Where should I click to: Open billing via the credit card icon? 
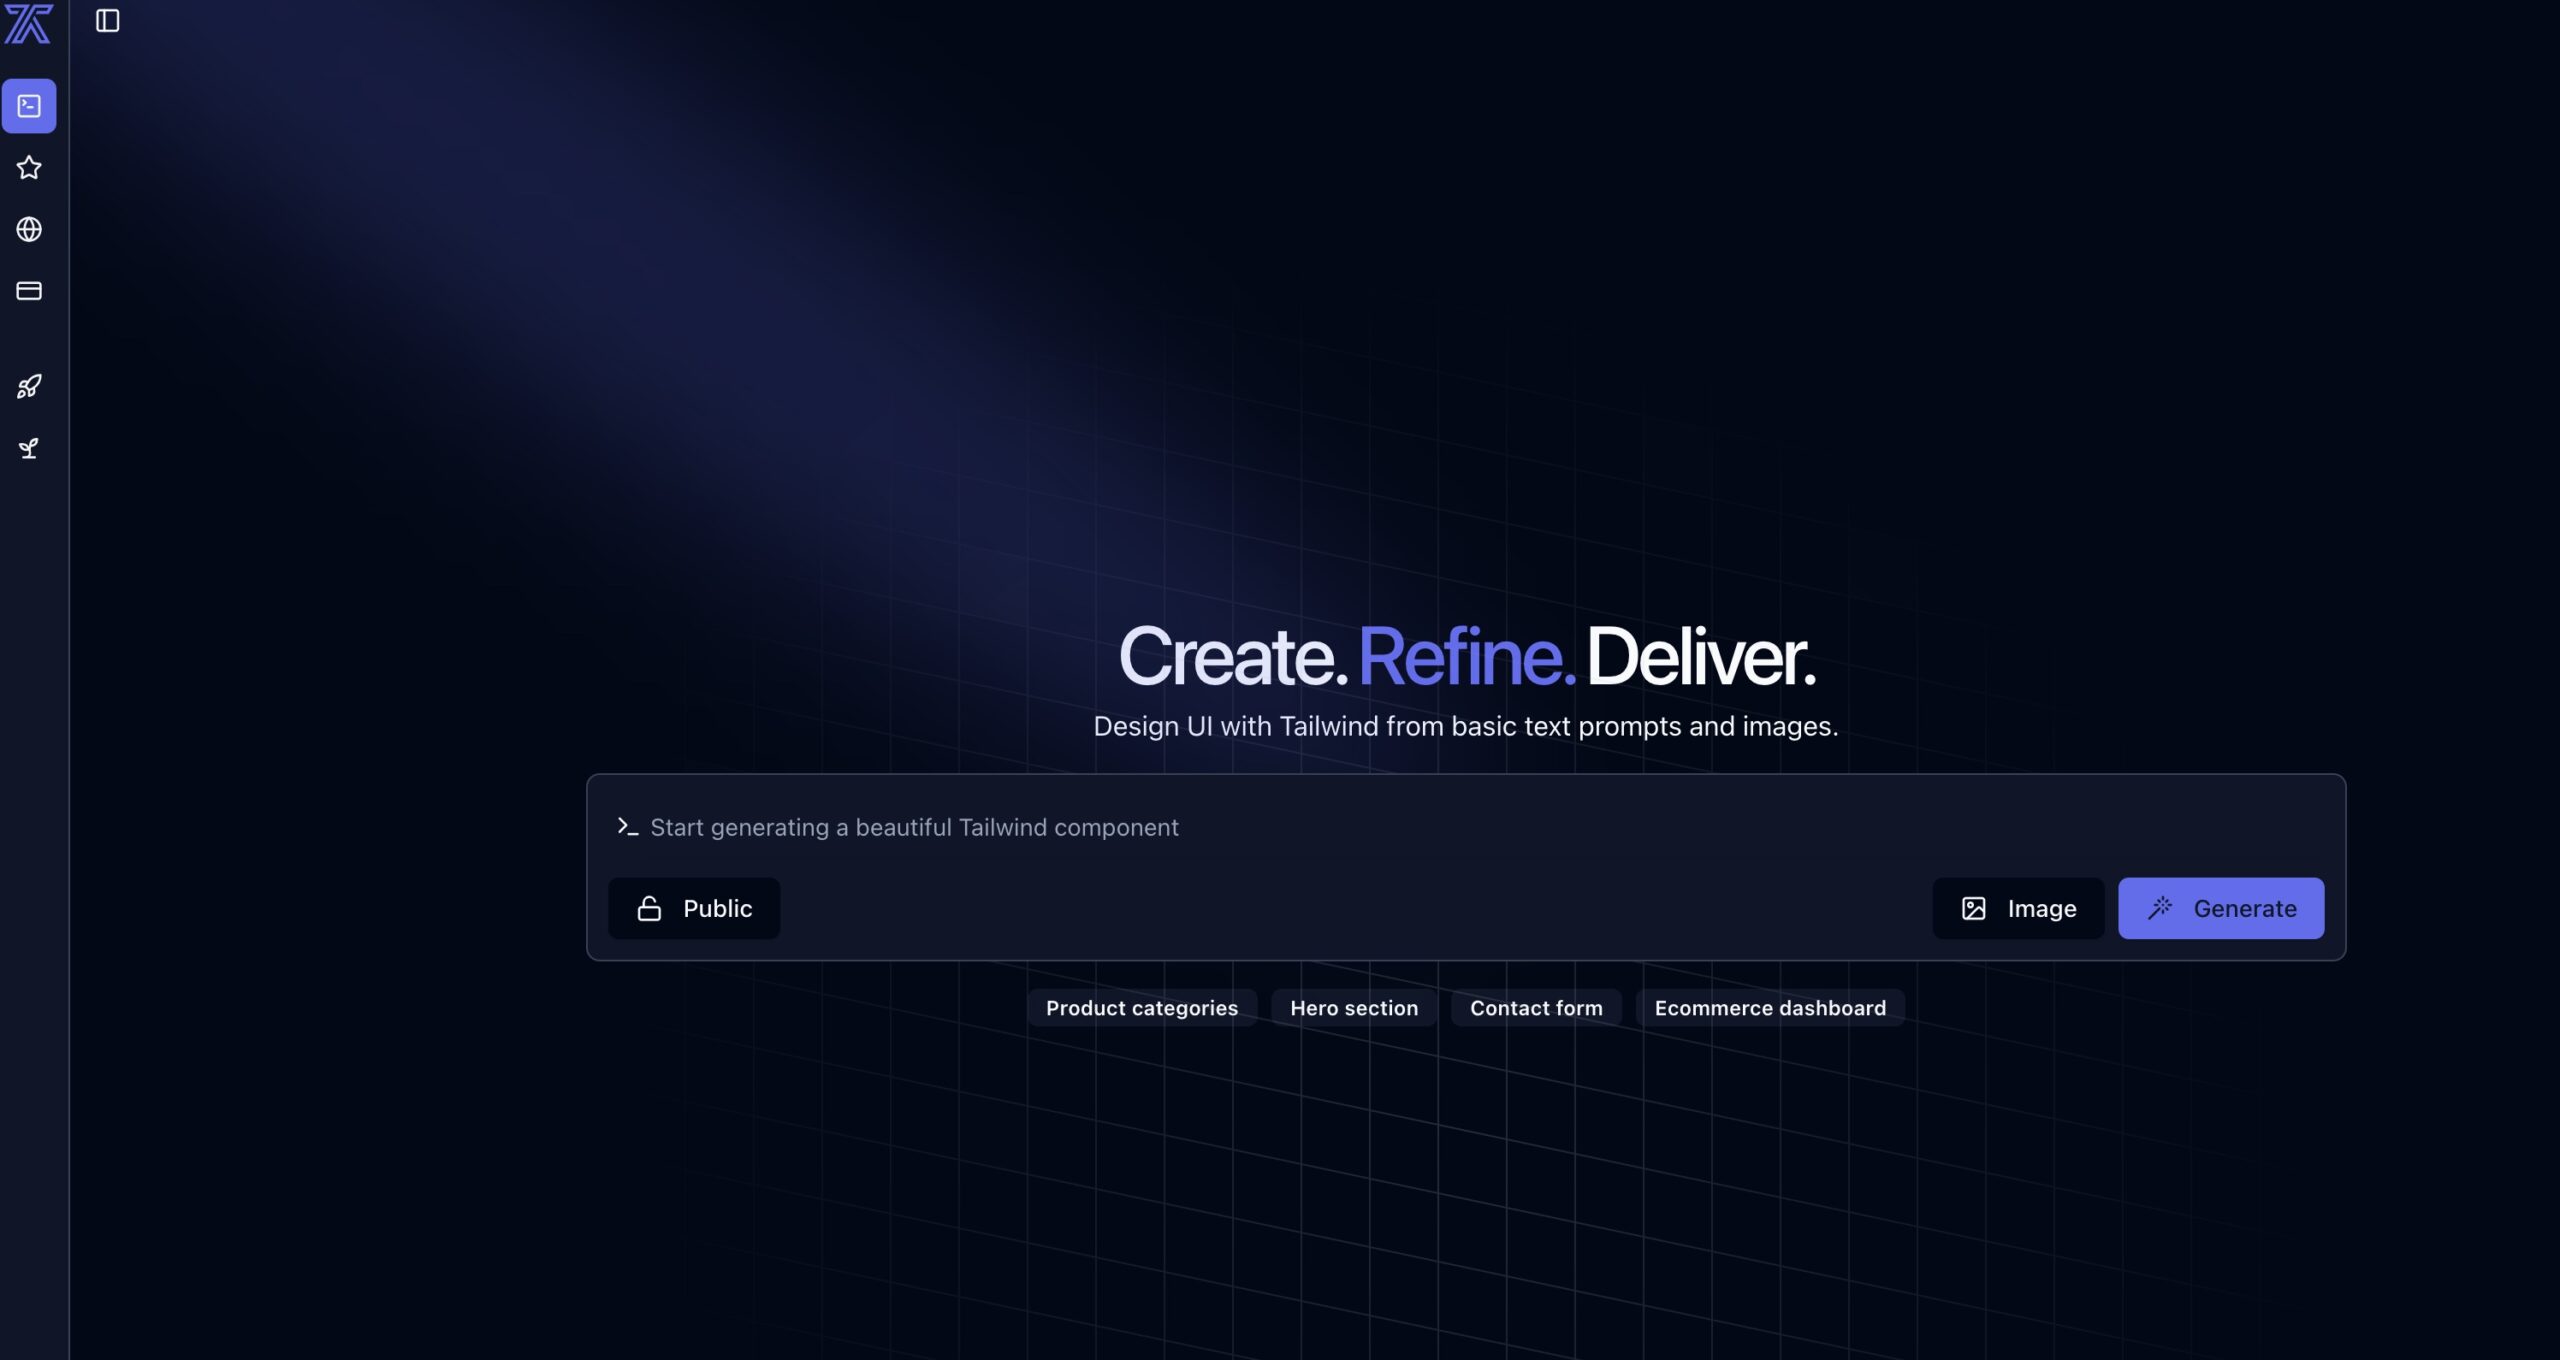tap(29, 291)
